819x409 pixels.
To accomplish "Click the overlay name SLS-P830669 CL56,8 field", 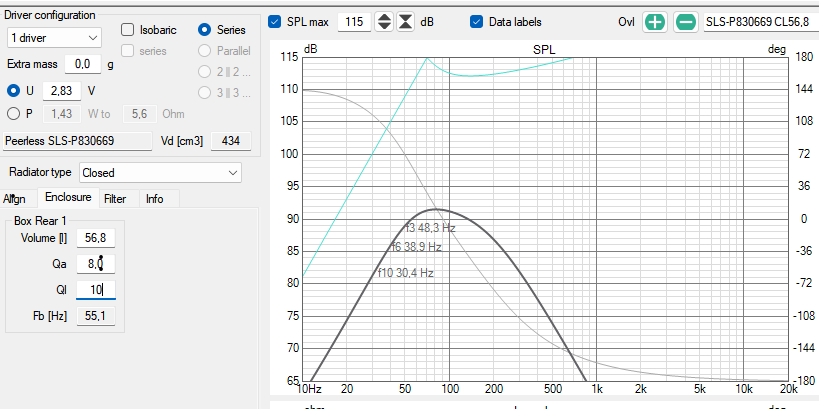I will tap(760, 22).
